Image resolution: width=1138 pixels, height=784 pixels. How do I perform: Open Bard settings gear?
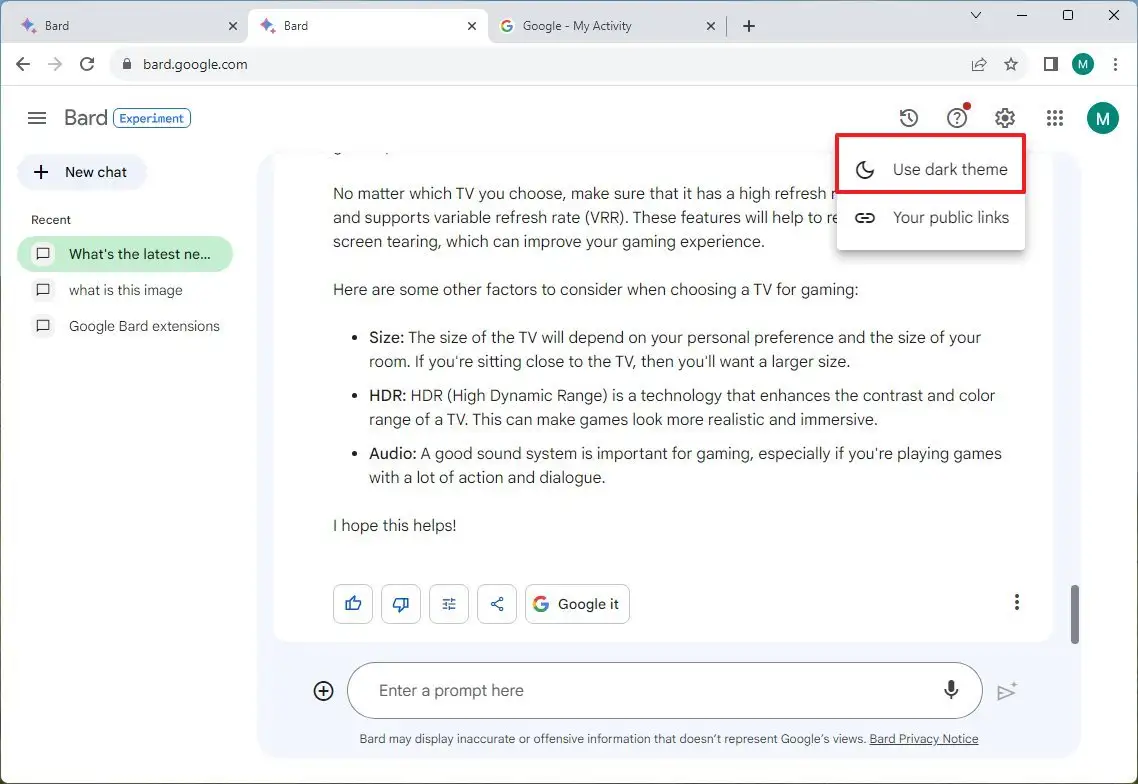click(1004, 117)
